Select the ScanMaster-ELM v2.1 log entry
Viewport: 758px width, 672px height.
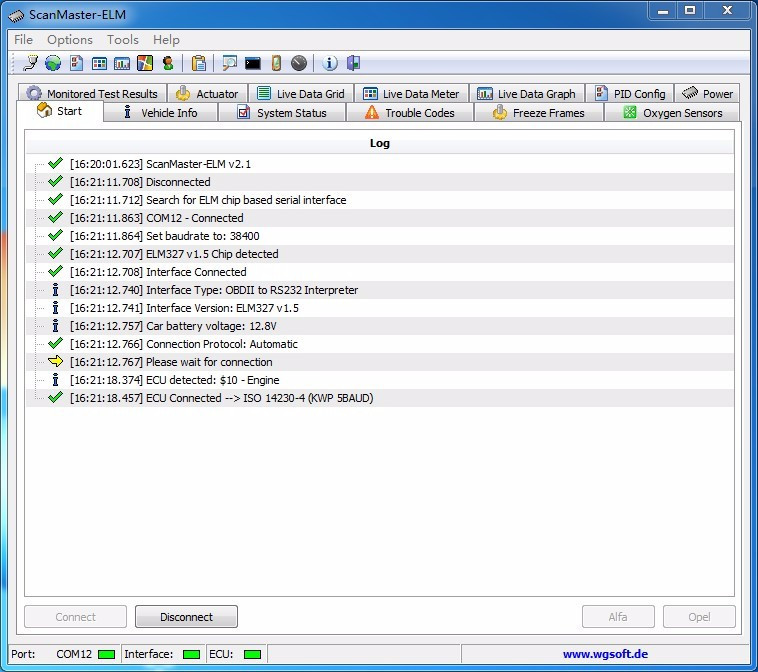[x=379, y=164]
